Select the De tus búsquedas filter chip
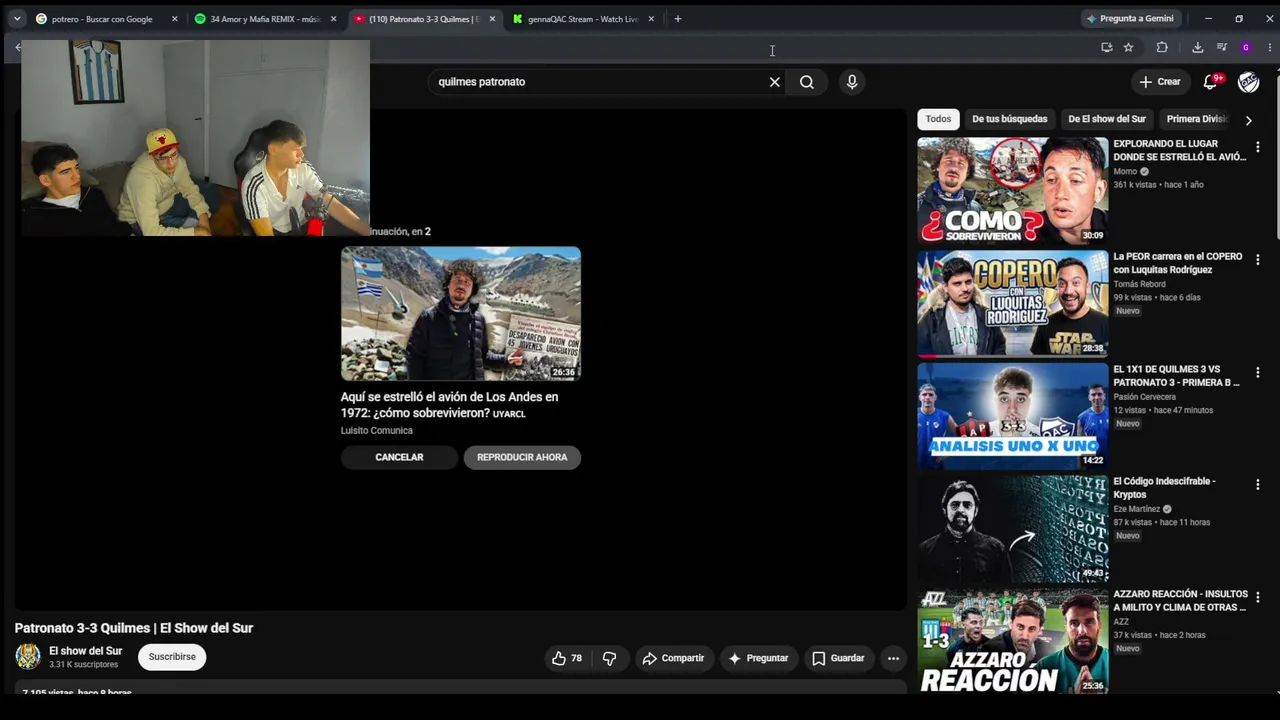 point(1010,119)
